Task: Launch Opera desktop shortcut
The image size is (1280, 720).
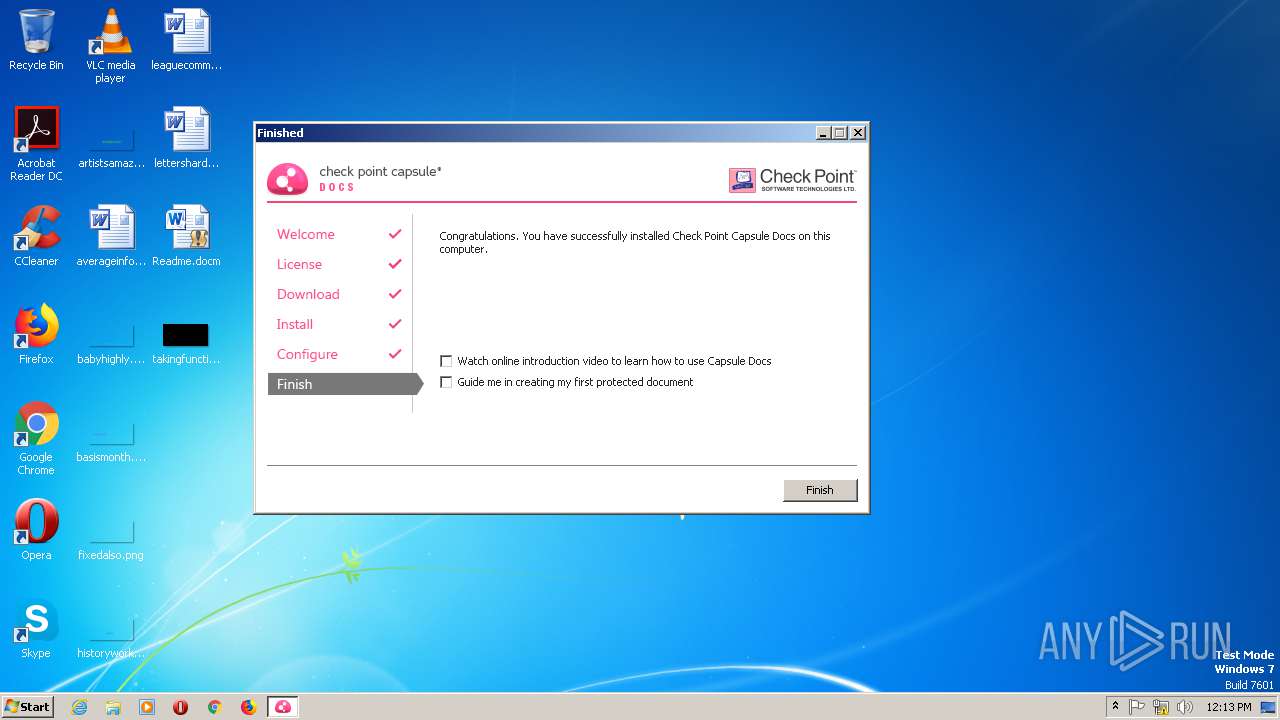Action: point(36,531)
